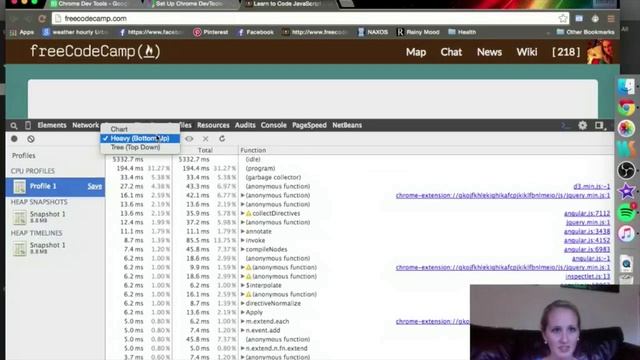
Task: Clear all profiles icon
Action: click(x=31, y=139)
